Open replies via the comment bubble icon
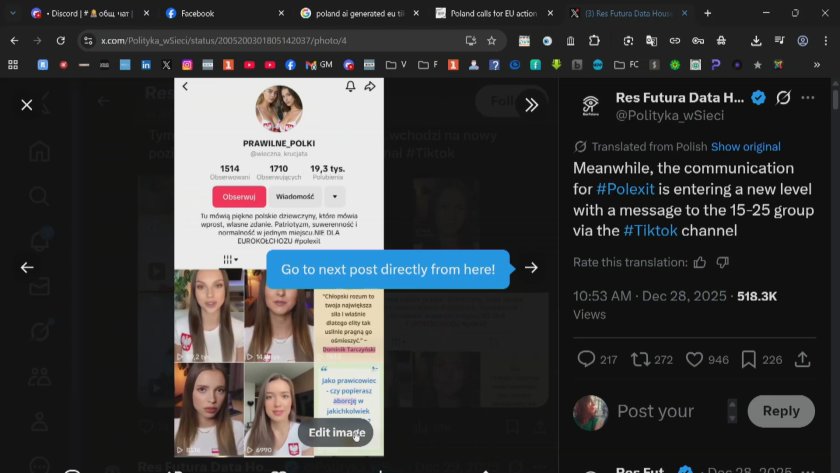Image resolution: width=840 pixels, height=473 pixels. click(586, 360)
